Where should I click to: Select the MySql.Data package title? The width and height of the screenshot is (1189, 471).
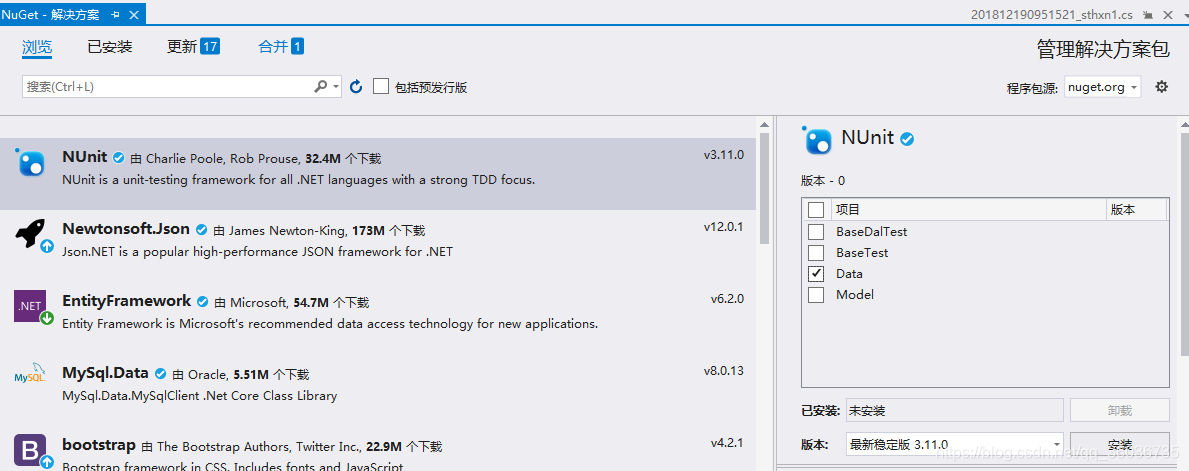105,373
